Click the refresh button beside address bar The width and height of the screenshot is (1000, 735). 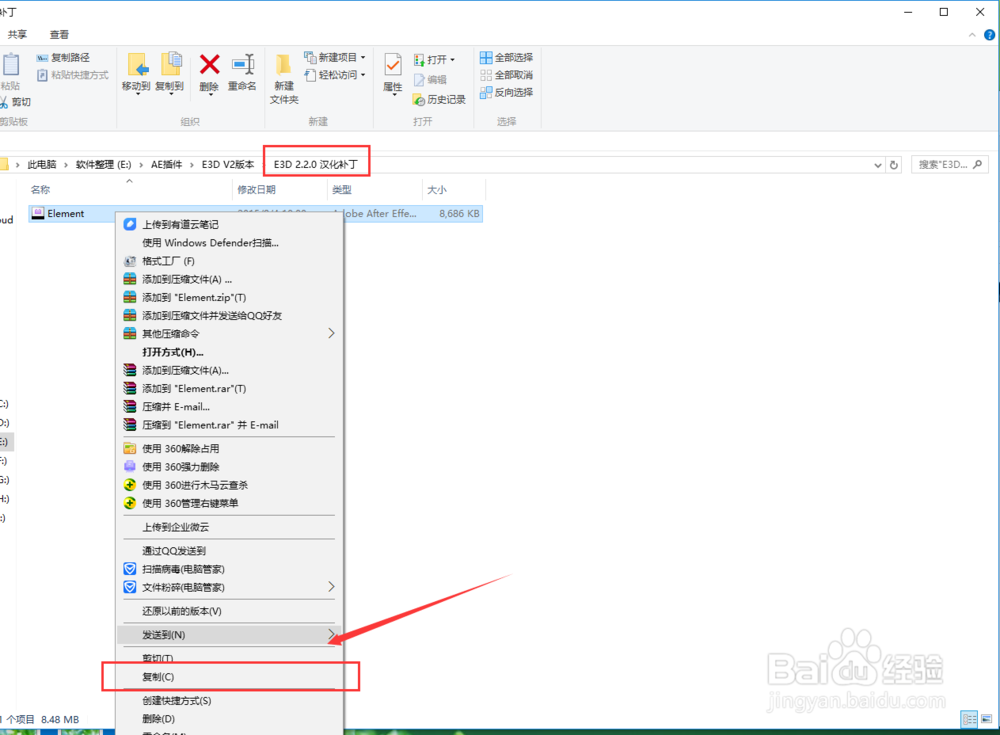click(893, 165)
